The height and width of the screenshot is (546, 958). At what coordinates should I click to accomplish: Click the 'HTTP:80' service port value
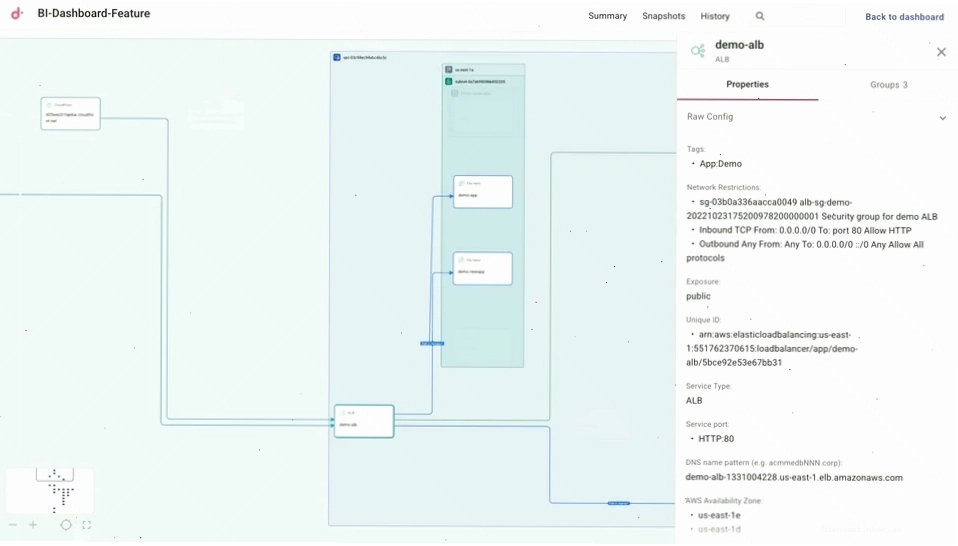[716, 439]
